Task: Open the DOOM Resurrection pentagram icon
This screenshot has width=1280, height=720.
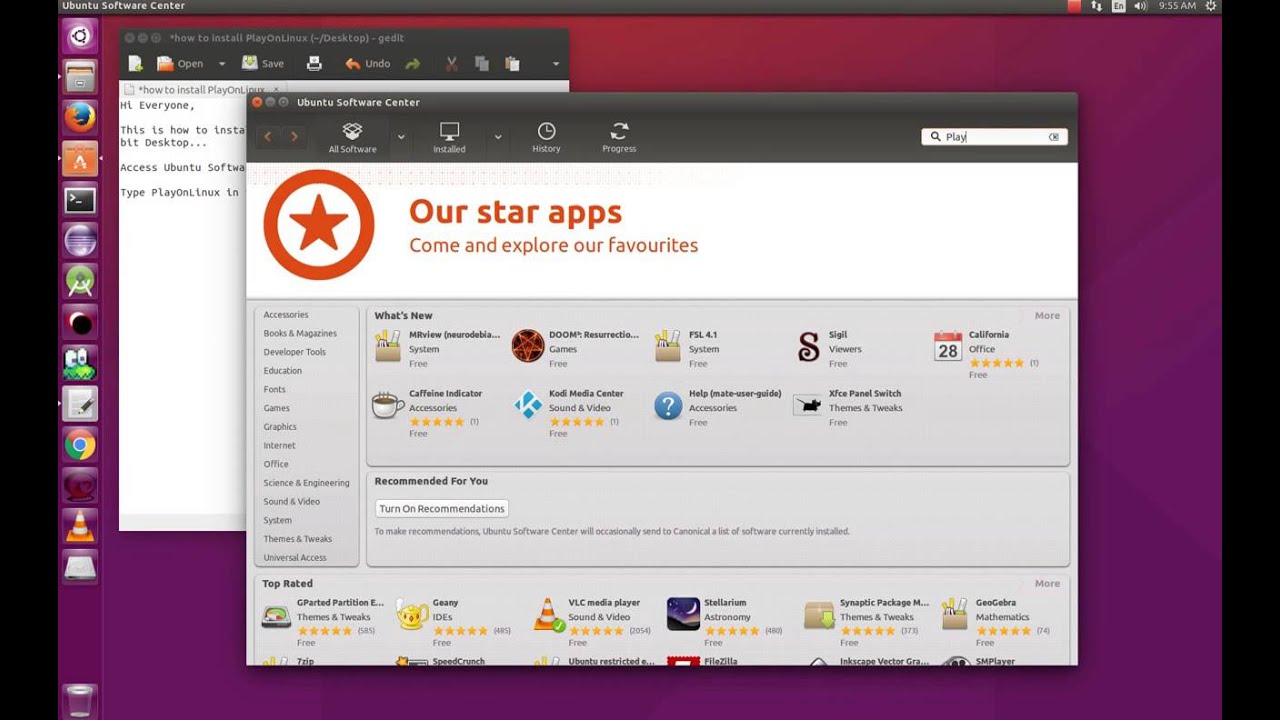Action: [x=528, y=346]
